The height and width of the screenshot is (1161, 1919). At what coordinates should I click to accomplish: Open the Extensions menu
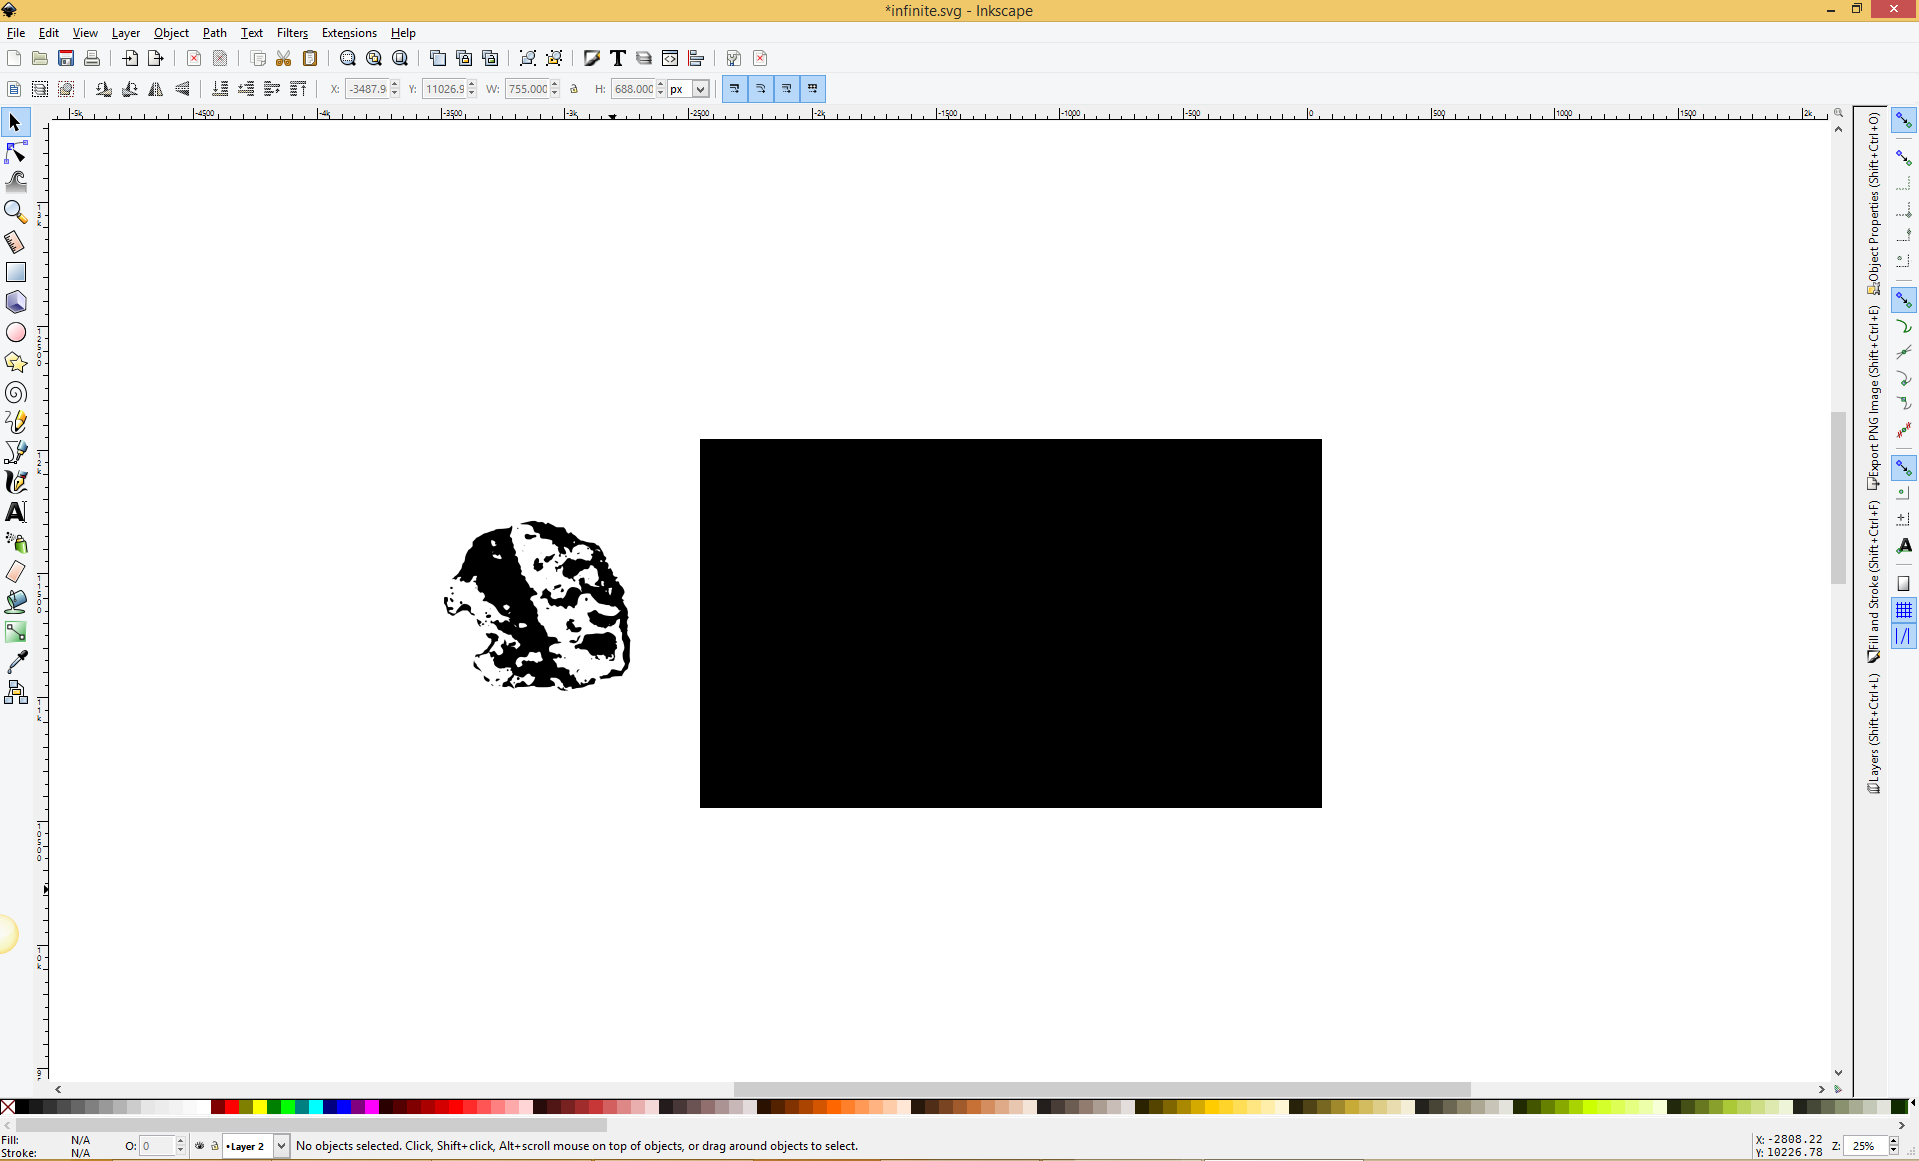click(x=349, y=33)
